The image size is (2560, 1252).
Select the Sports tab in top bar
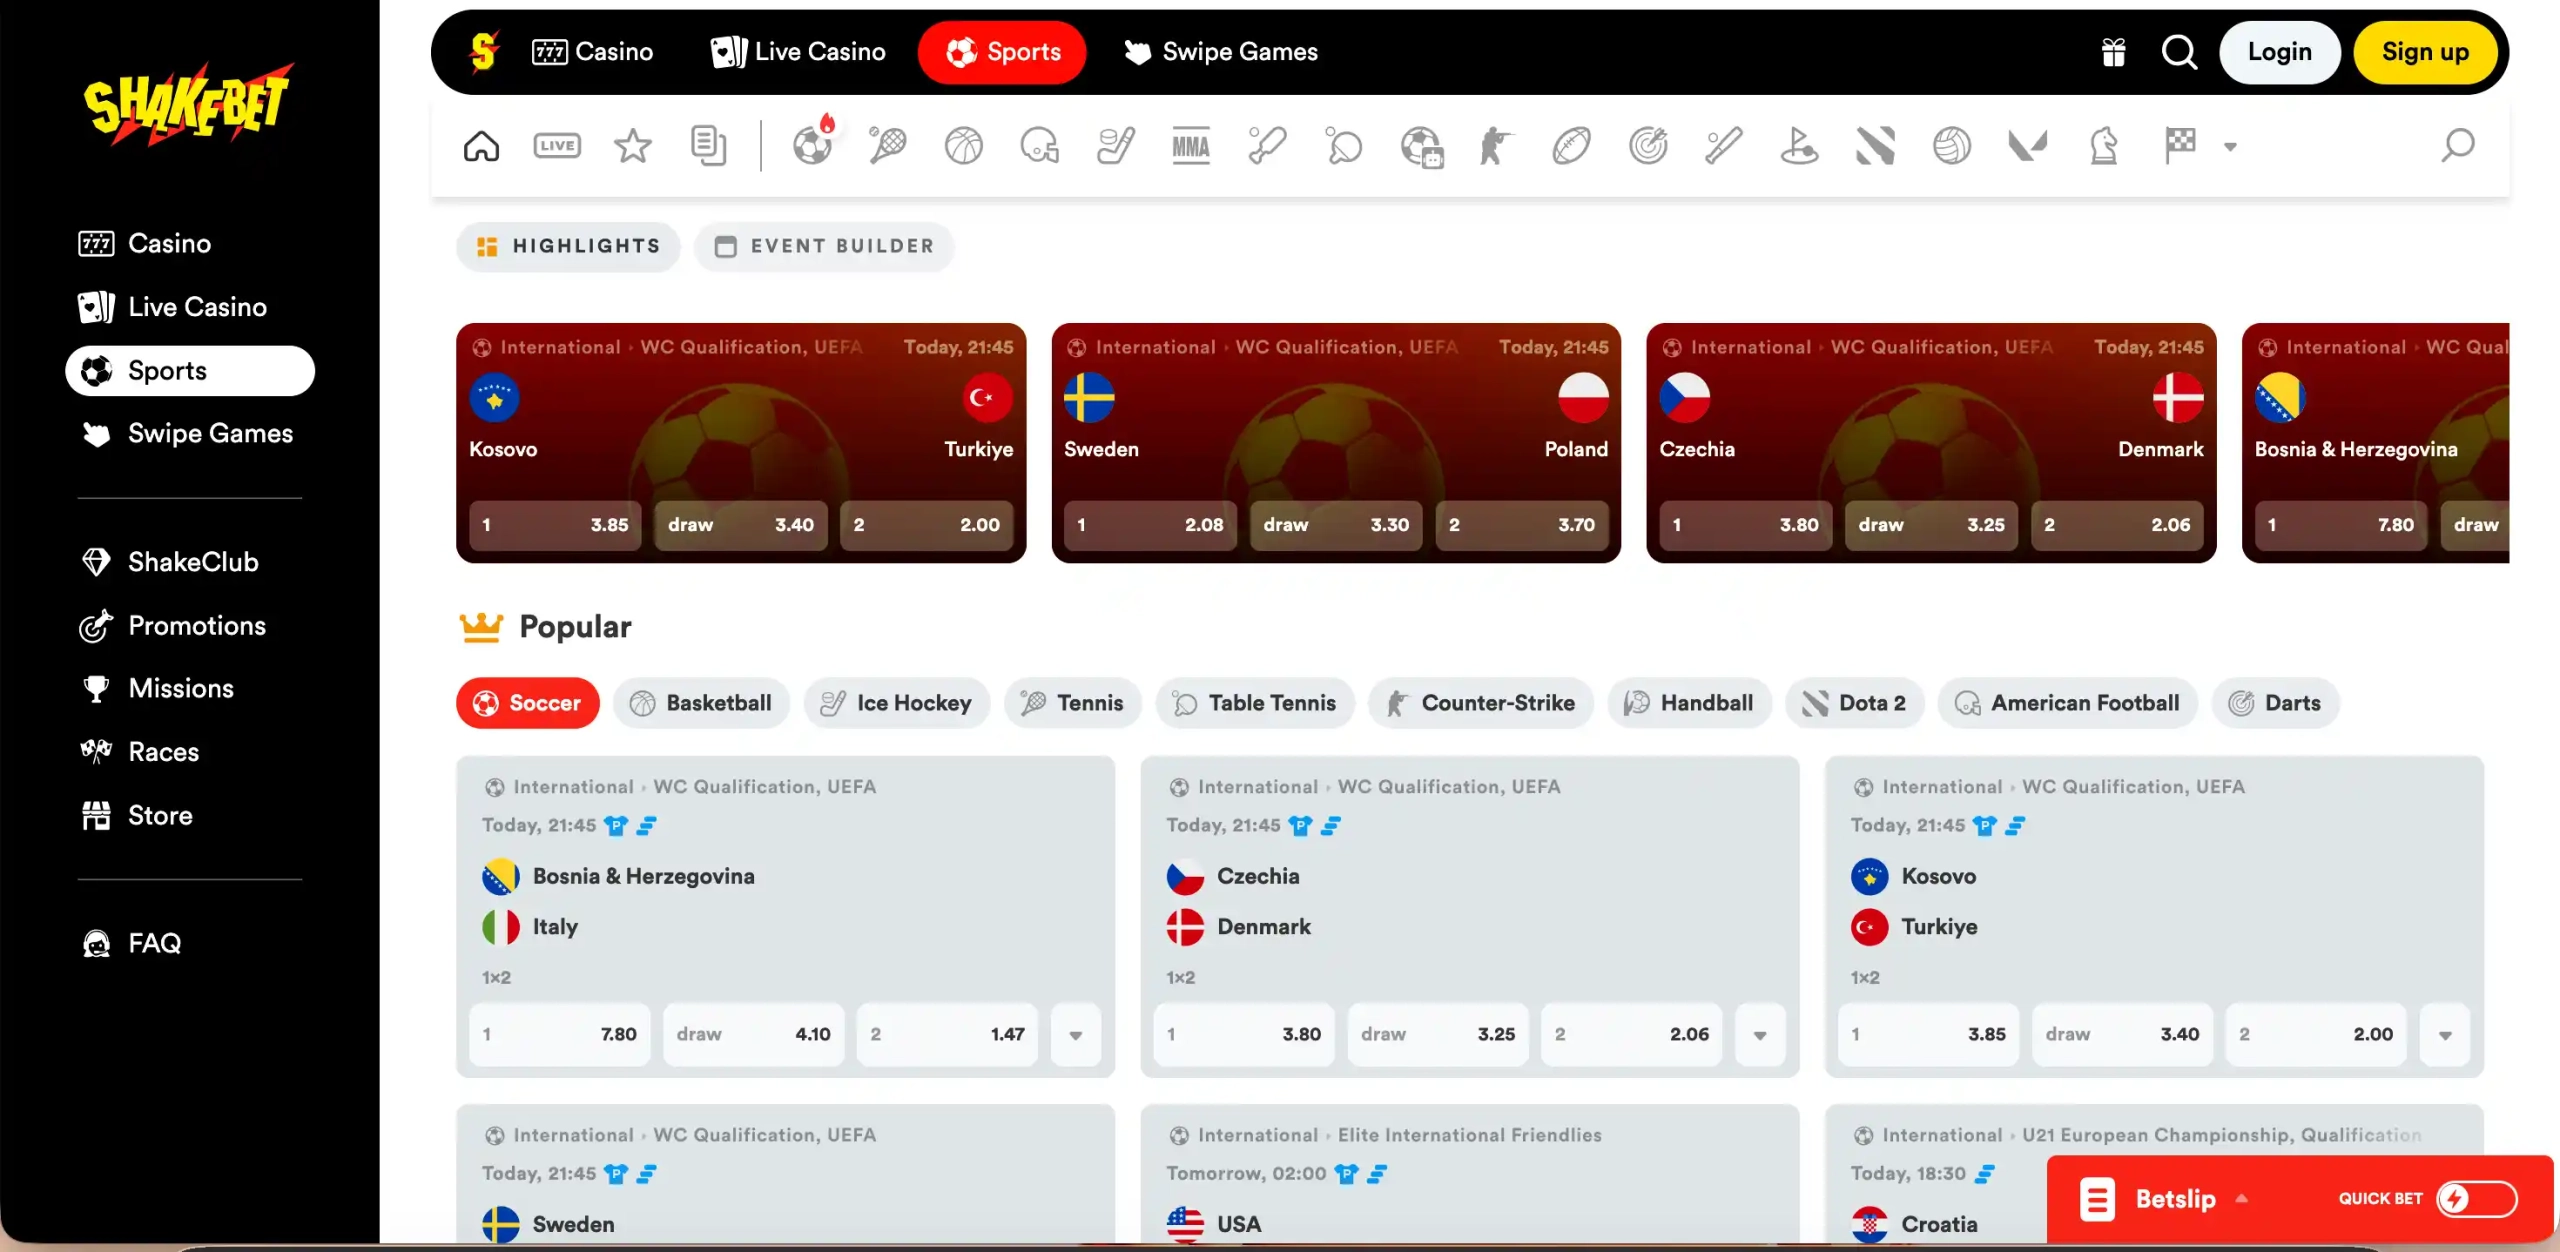[x=1002, y=52]
